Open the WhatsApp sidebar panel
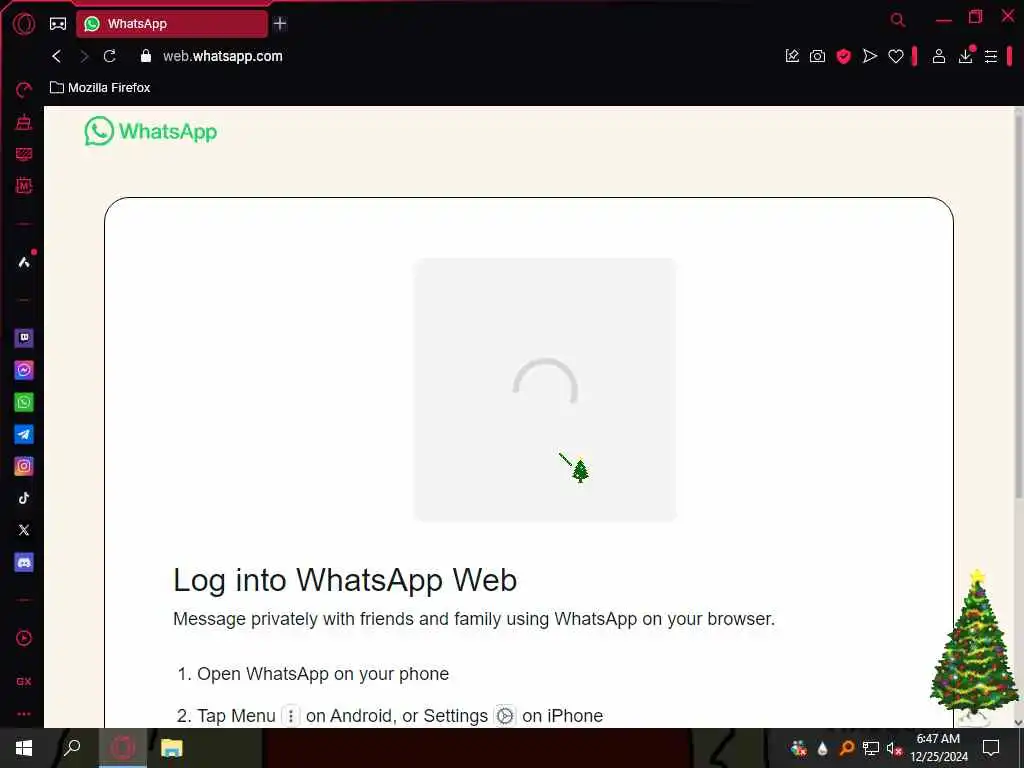The height and width of the screenshot is (768, 1024). pos(24,402)
